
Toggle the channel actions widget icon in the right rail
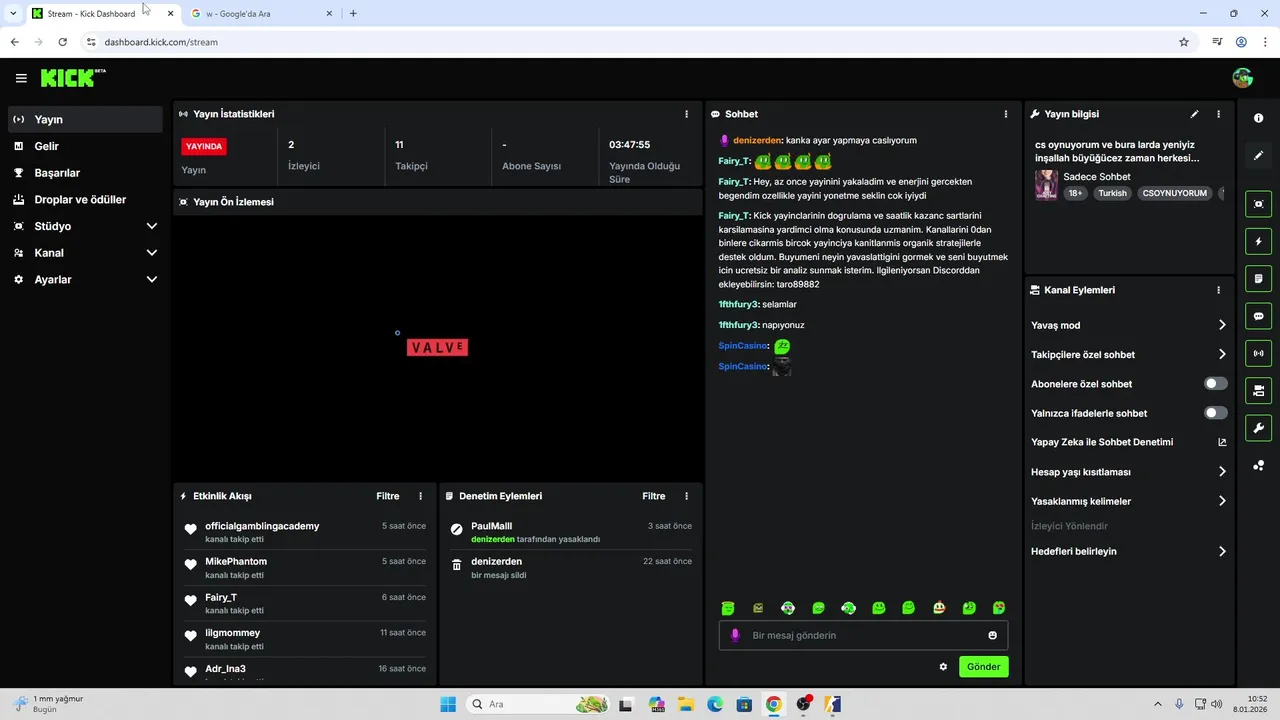click(1258, 390)
